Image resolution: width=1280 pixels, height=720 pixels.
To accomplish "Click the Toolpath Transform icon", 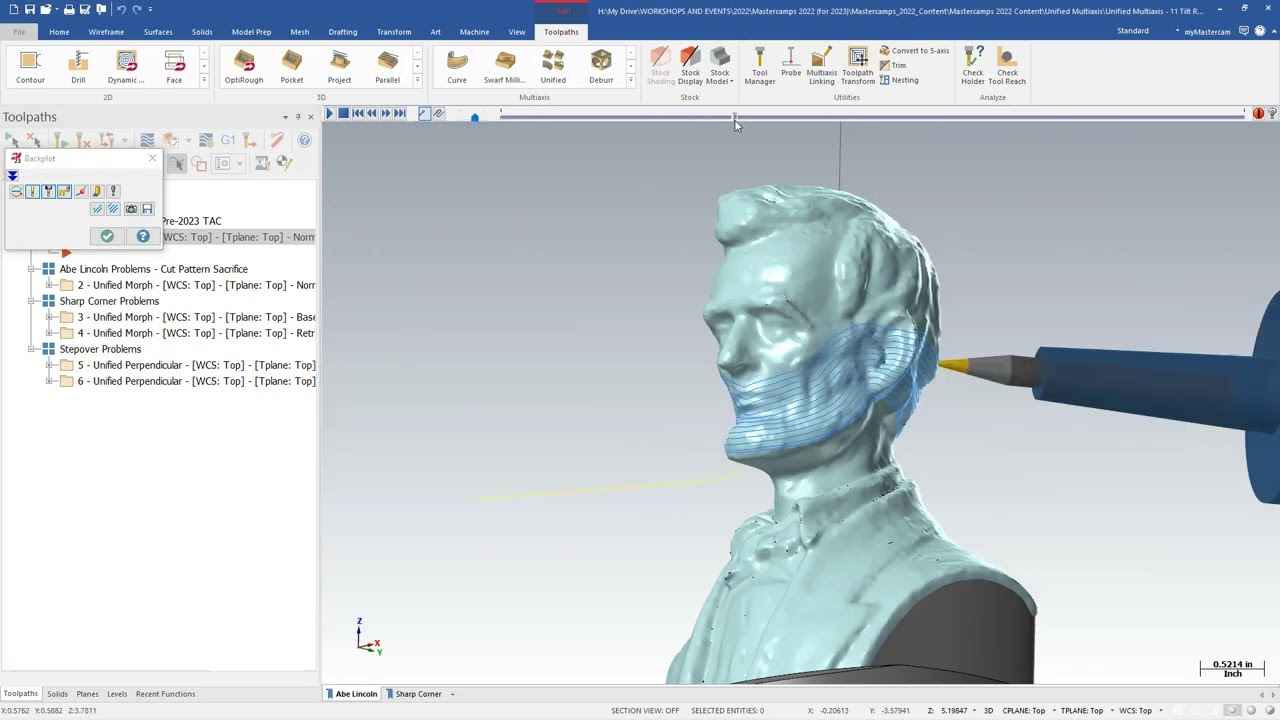I will pos(857,66).
